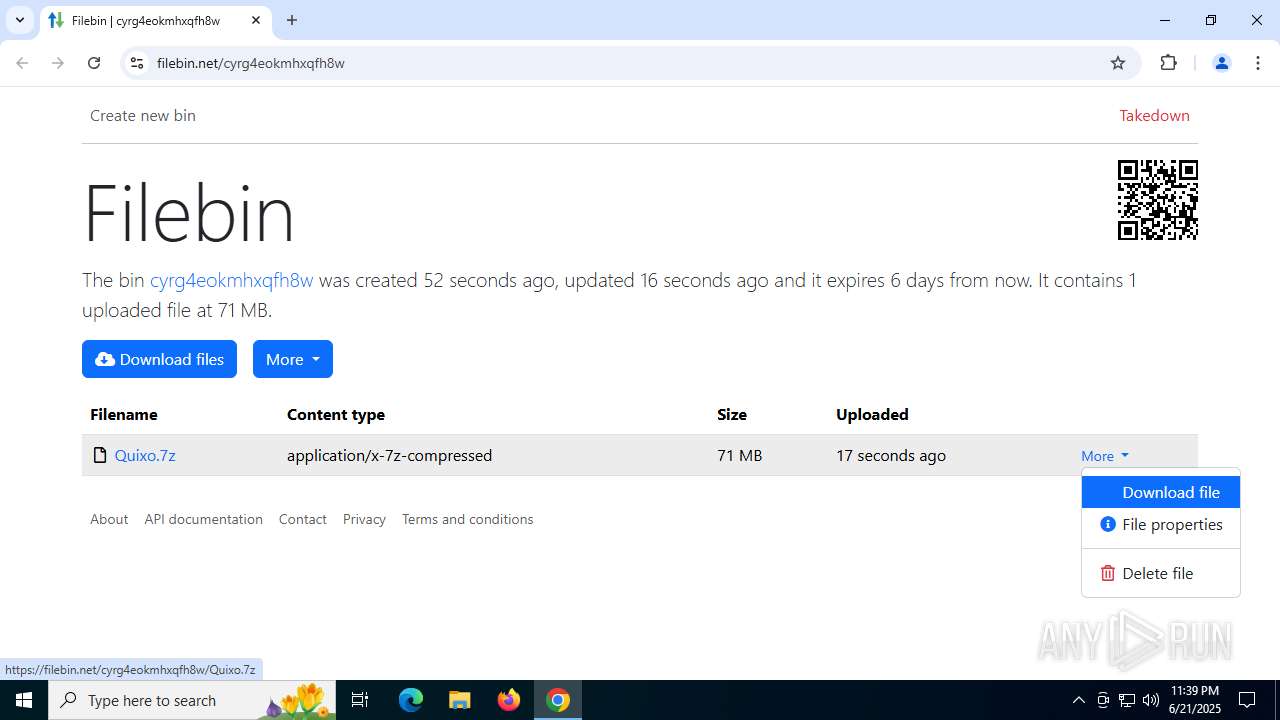
Task: Select the 71 MB size cell
Action: tap(739, 455)
